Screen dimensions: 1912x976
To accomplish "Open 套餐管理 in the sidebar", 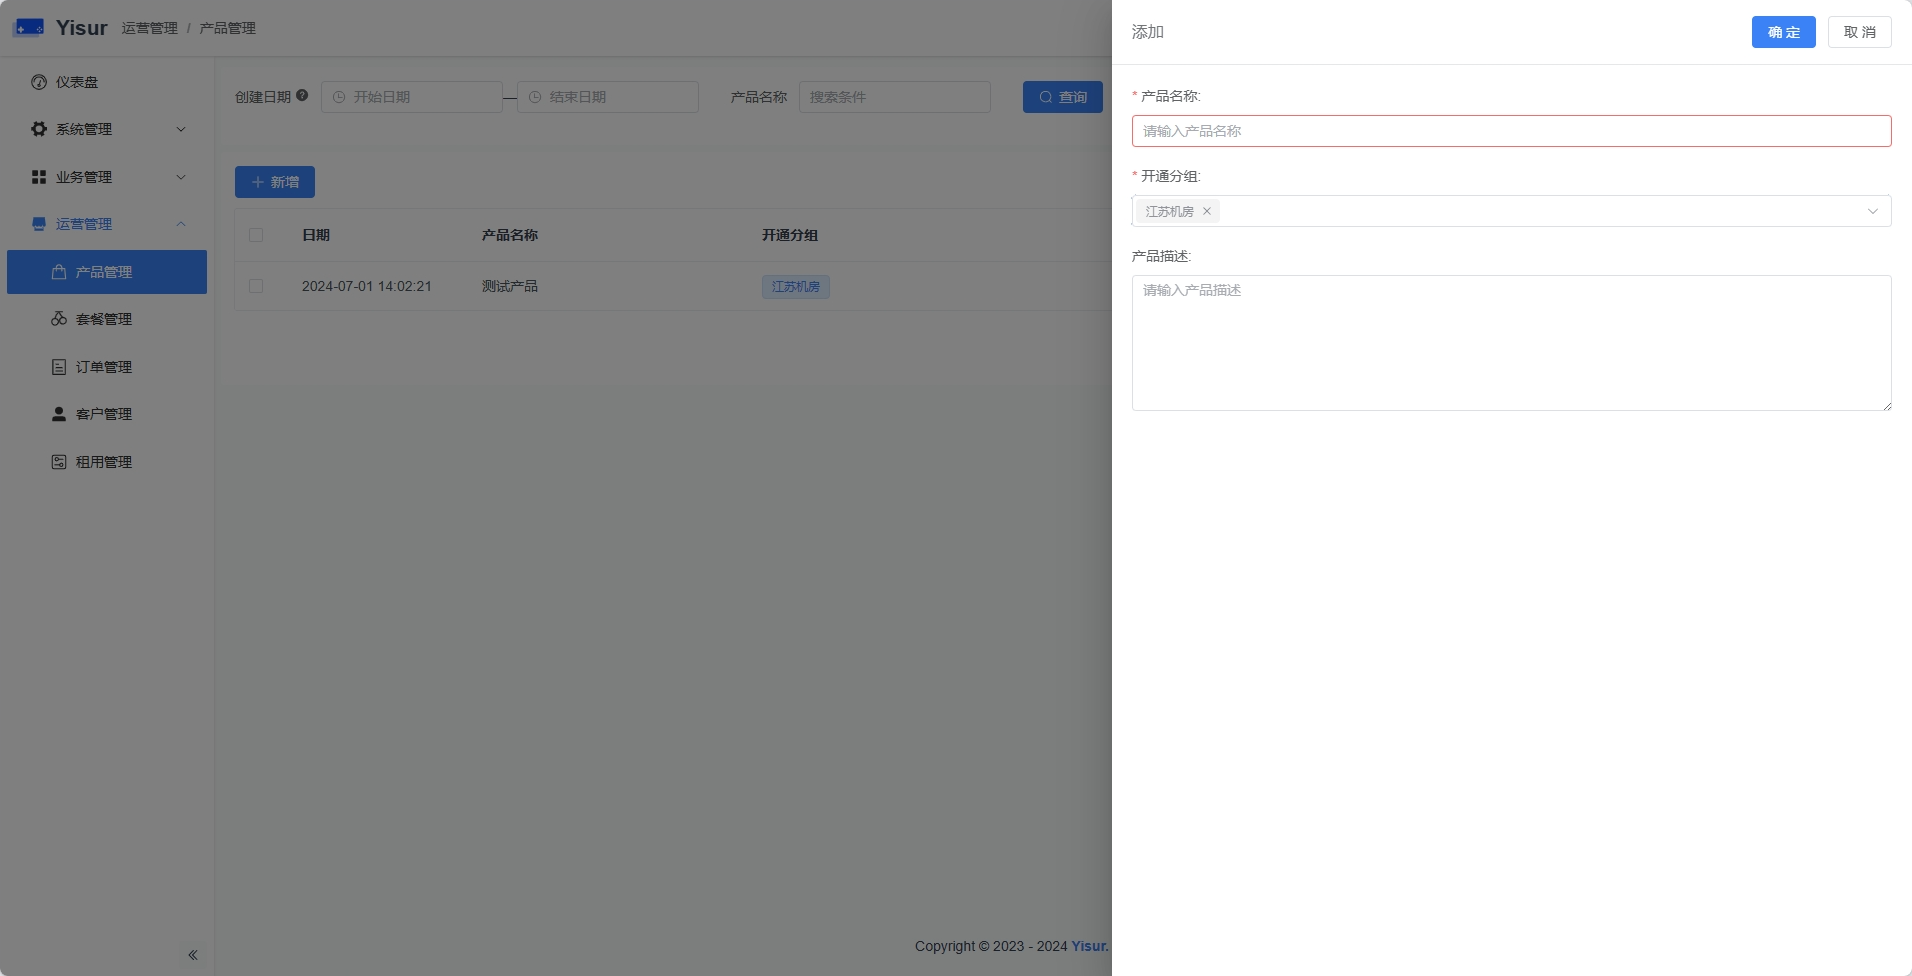I will [x=104, y=319].
